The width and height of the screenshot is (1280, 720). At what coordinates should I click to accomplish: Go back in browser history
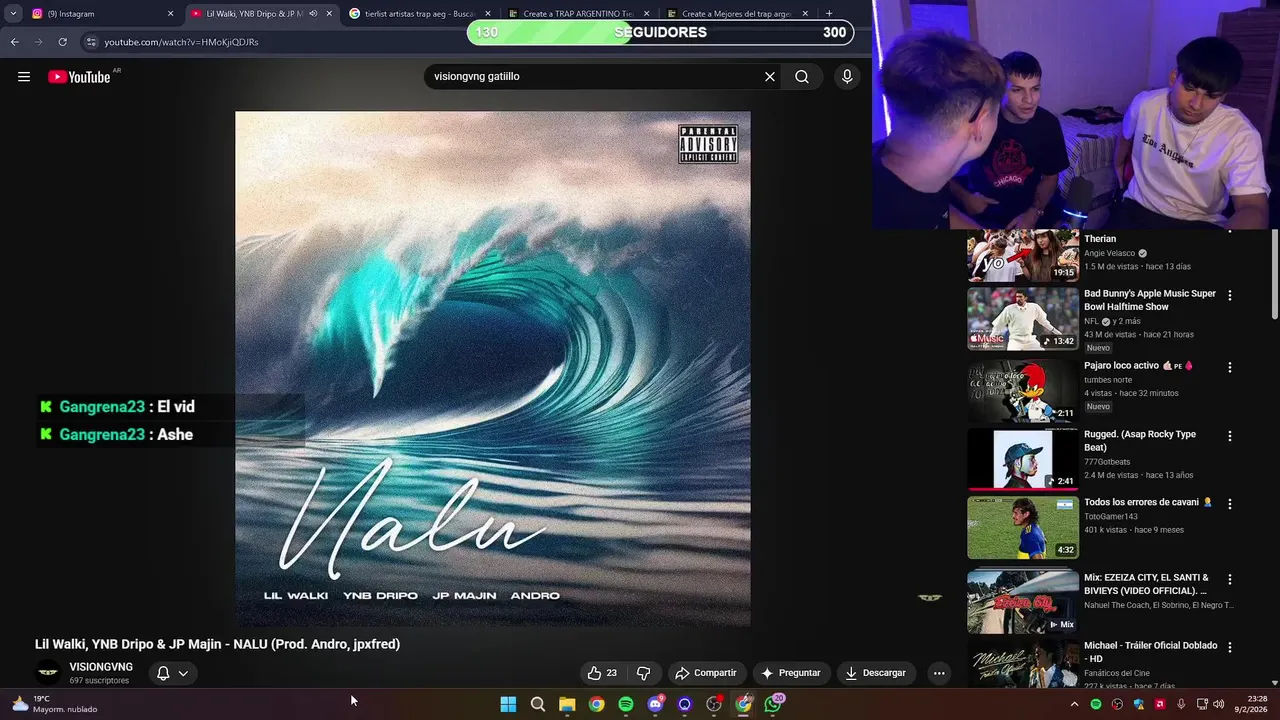(14, 42)
